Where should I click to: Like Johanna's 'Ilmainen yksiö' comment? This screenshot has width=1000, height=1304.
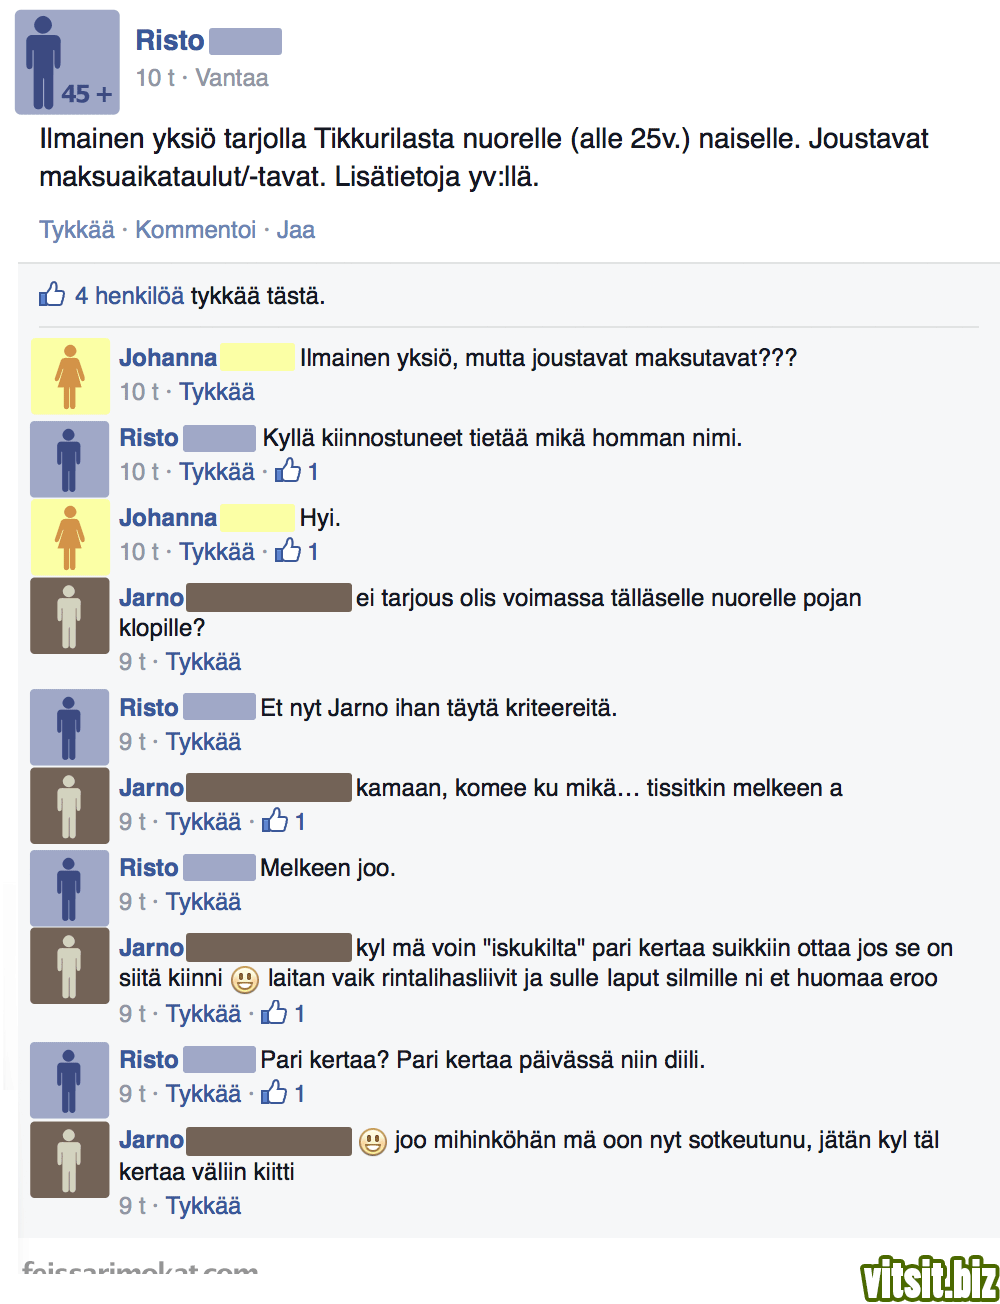coord(217,392)
